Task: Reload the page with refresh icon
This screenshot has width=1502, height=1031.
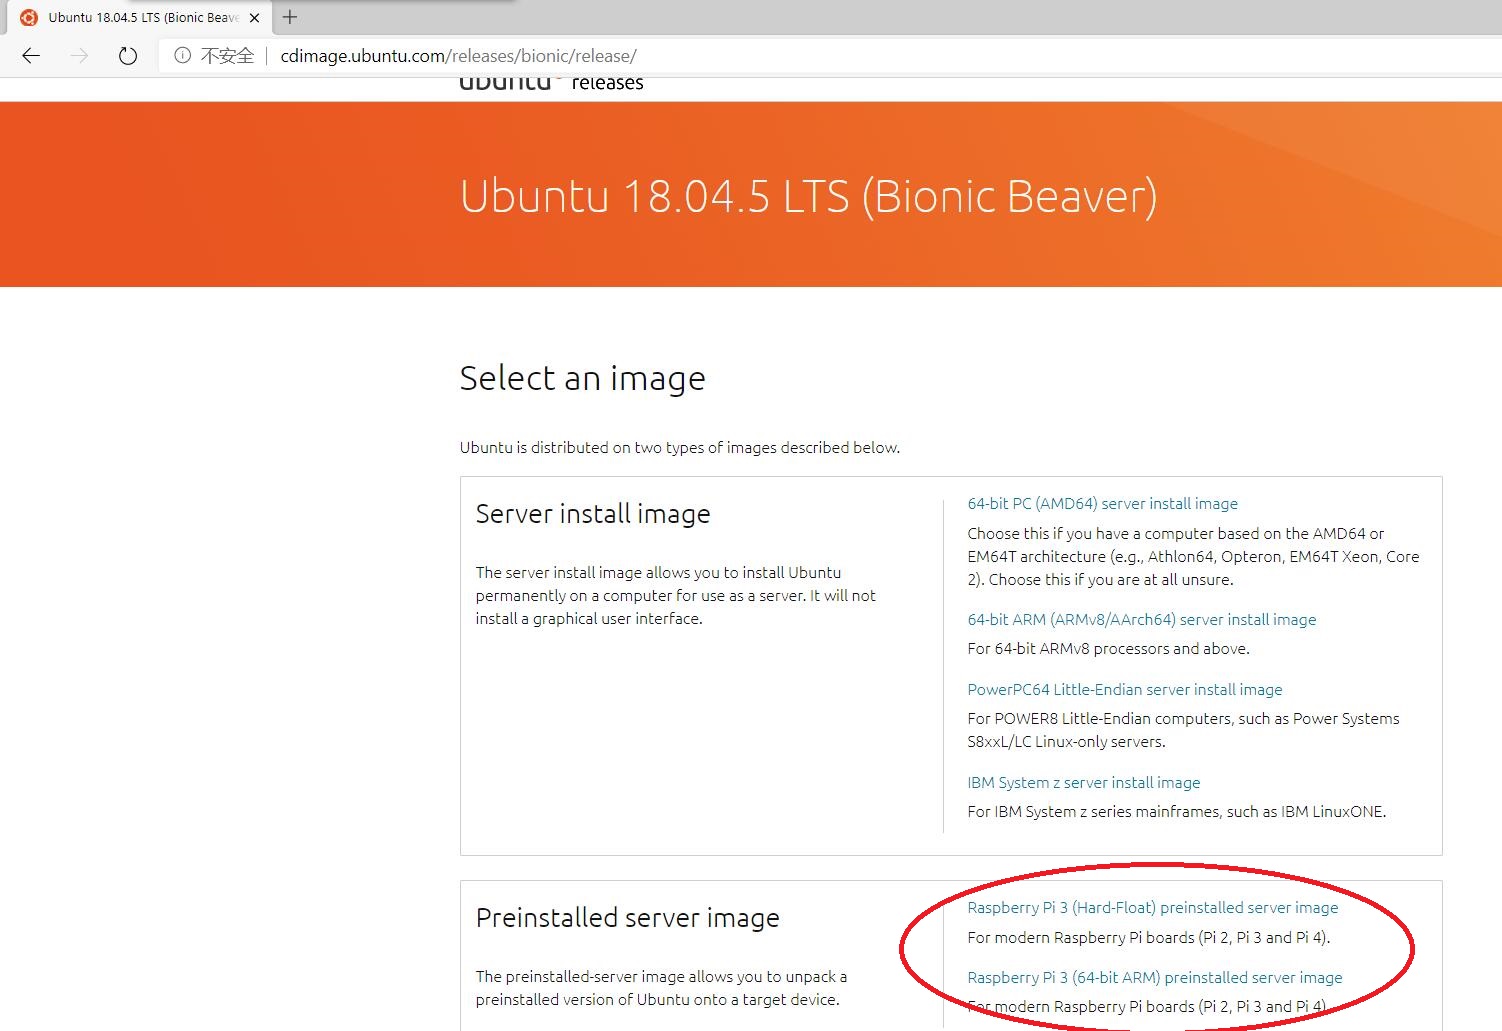Action: point(127,56)
